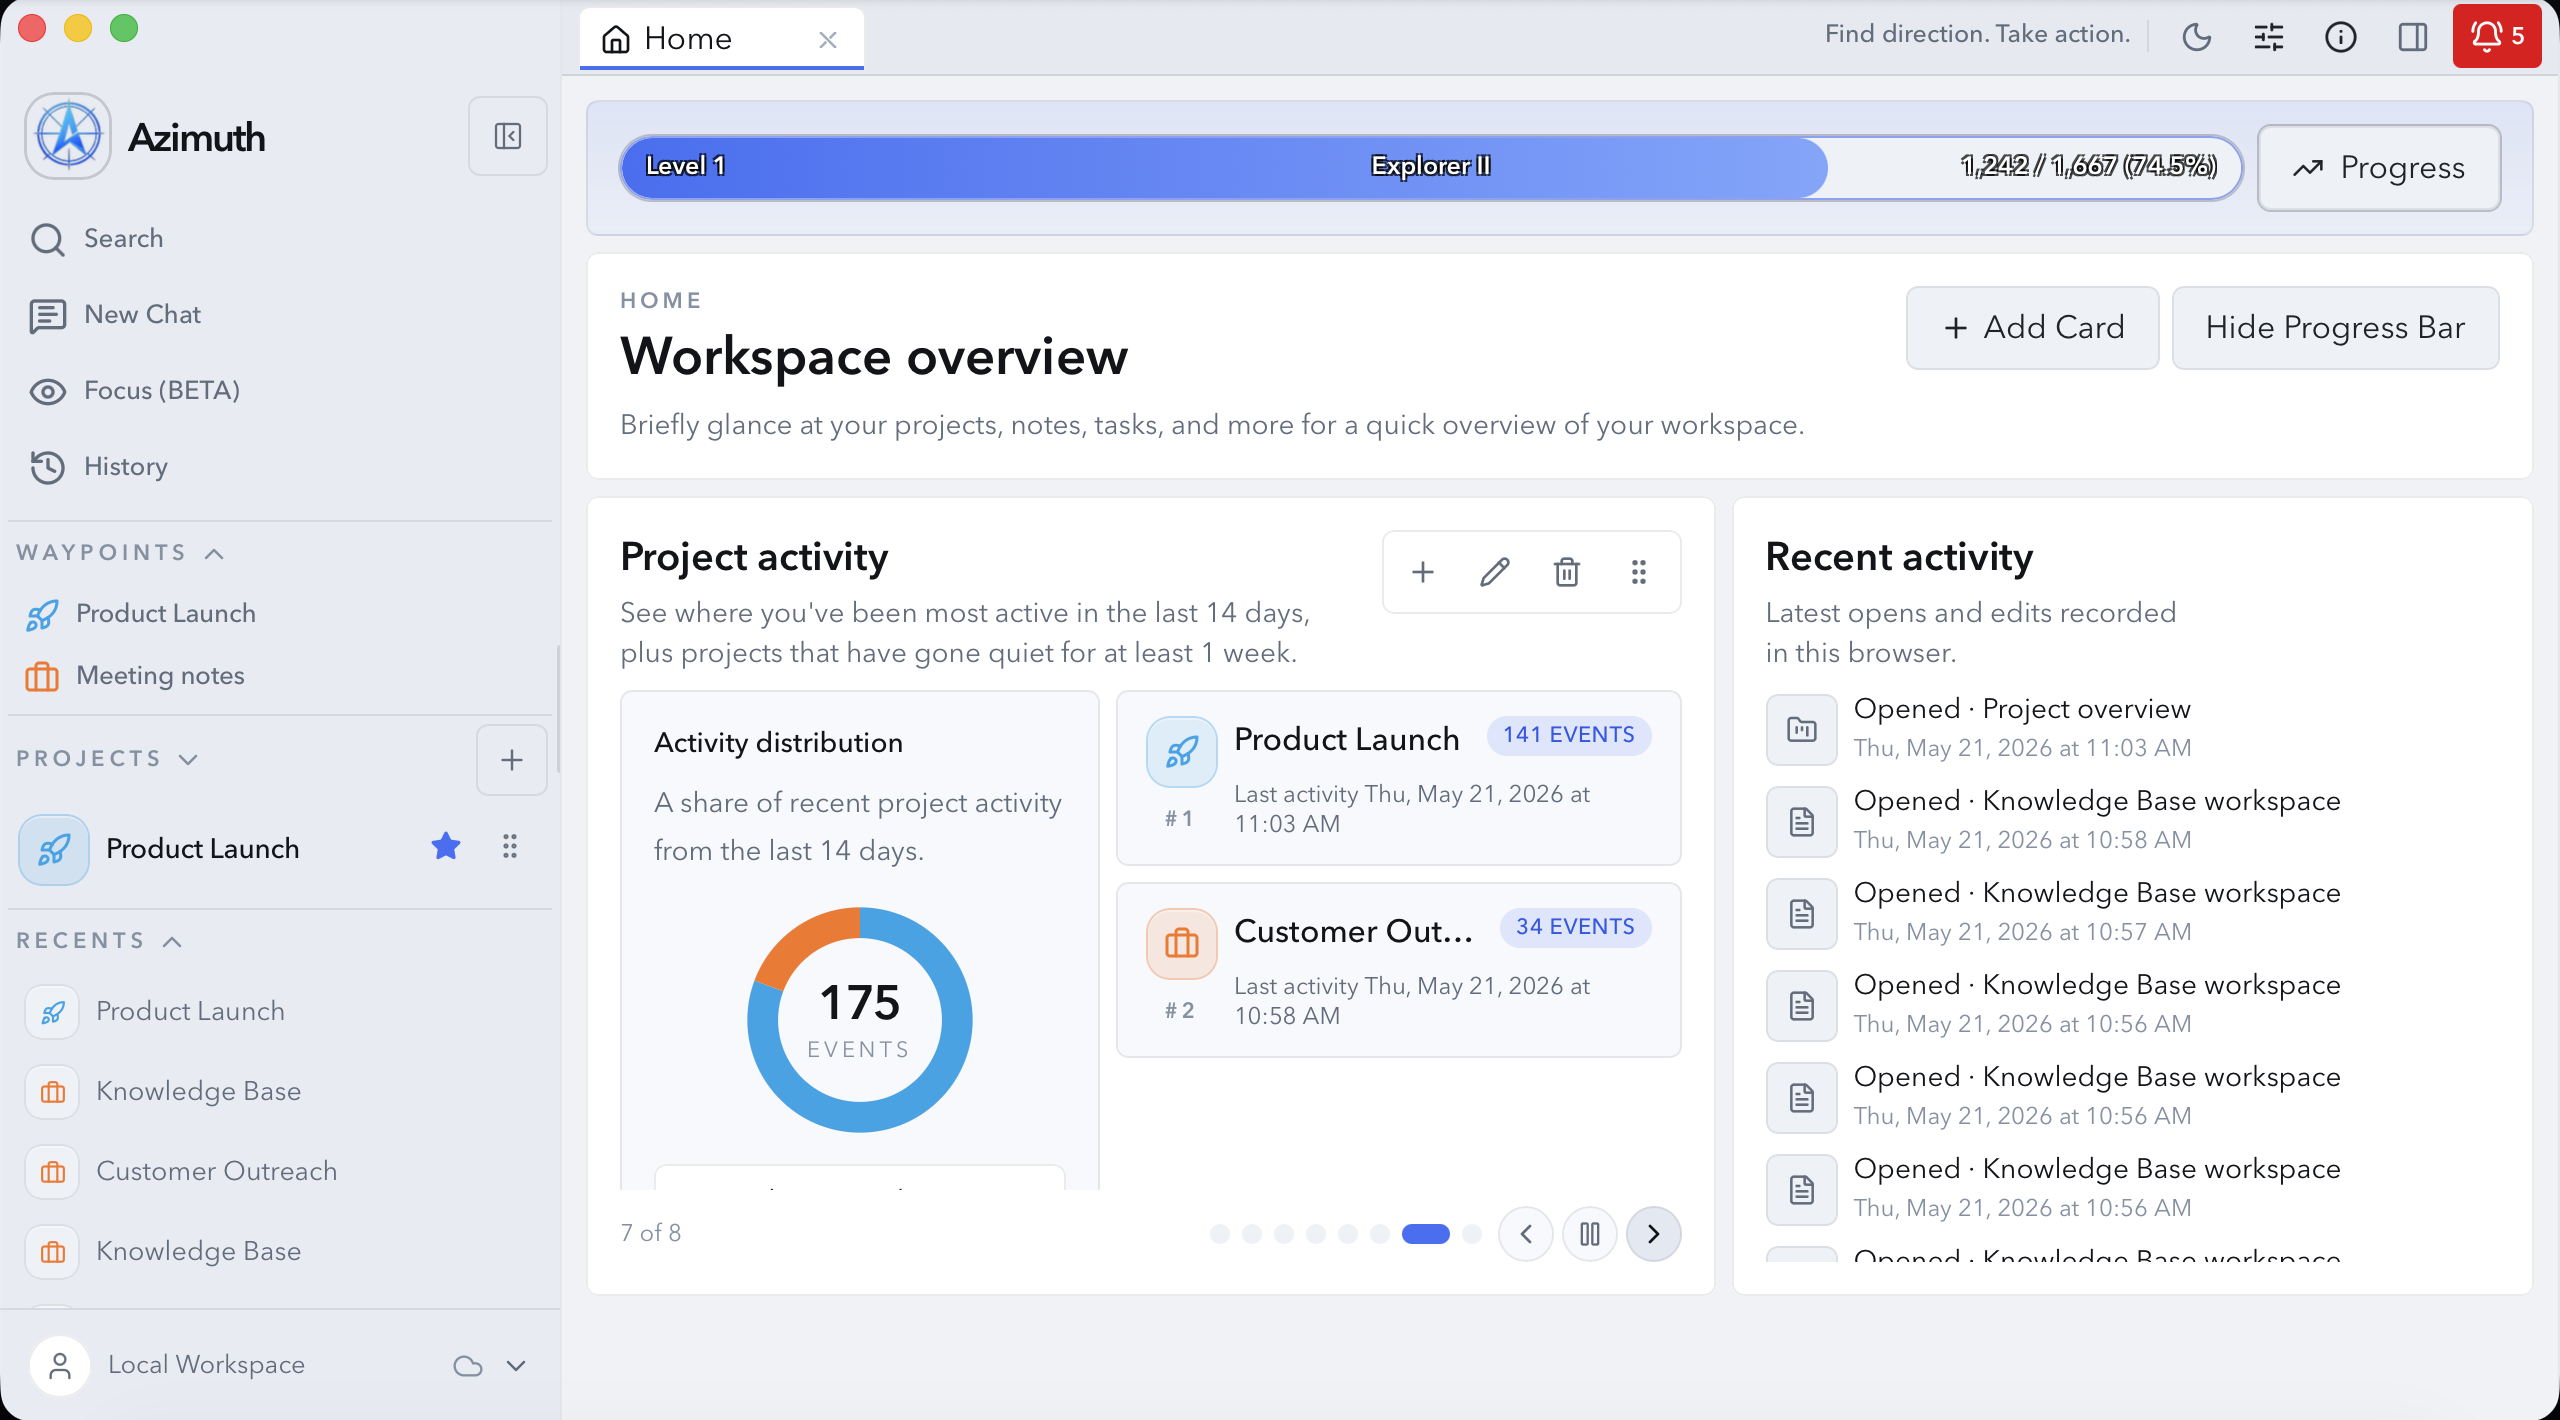Viewport: 2560px width, 1420px height.
Task: Open settings sliders icon in top bar
Action: (2269, 37)
